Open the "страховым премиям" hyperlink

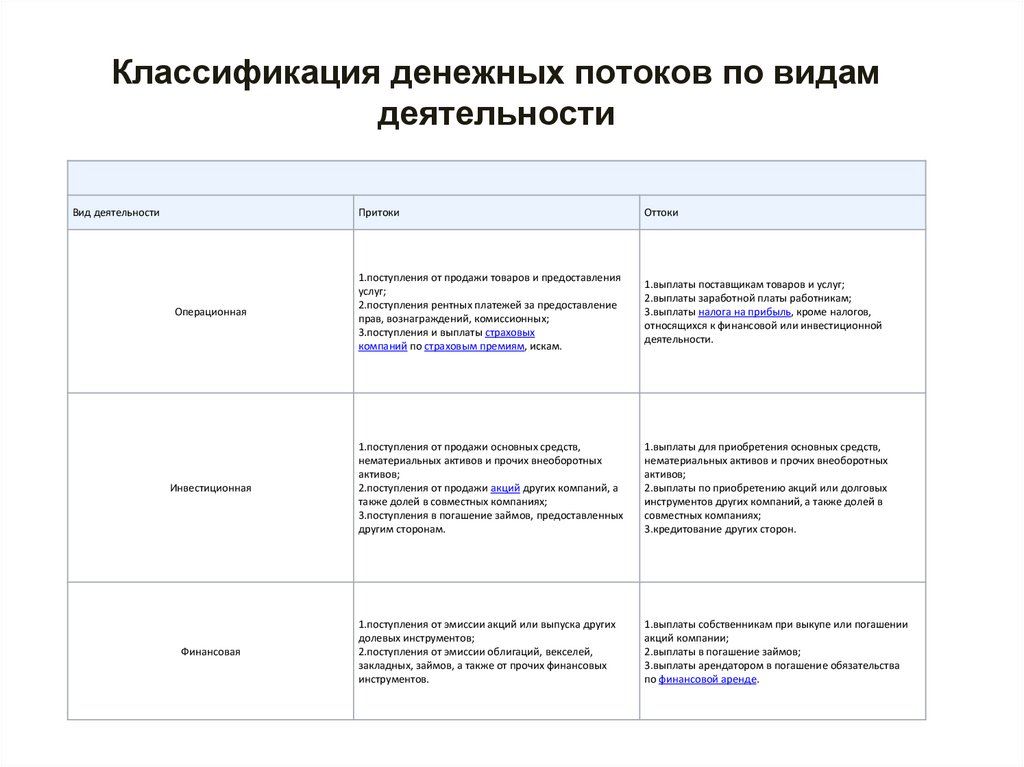tap(475, 347)
